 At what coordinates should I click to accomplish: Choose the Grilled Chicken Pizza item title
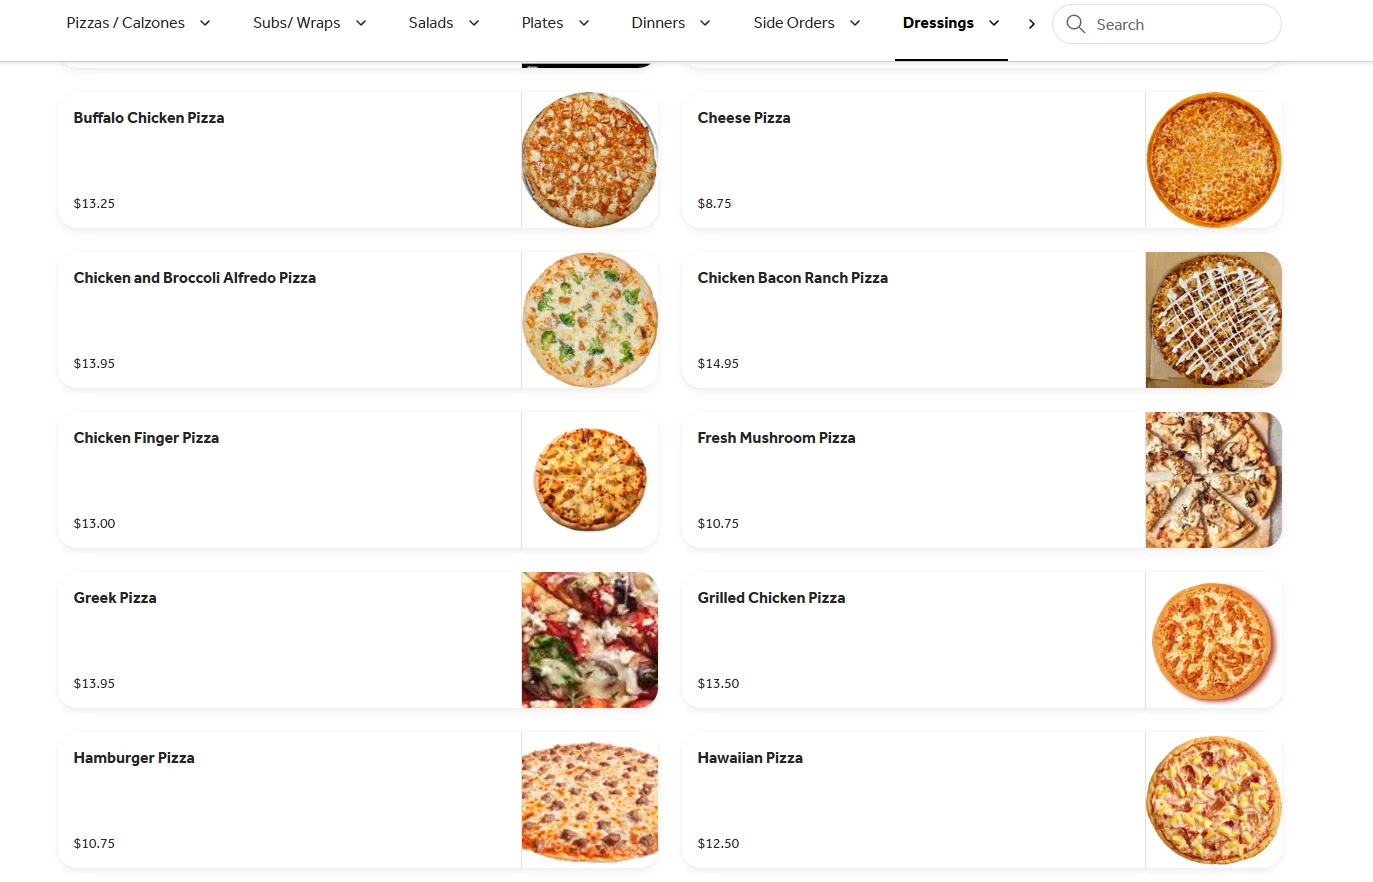[771, 598]
